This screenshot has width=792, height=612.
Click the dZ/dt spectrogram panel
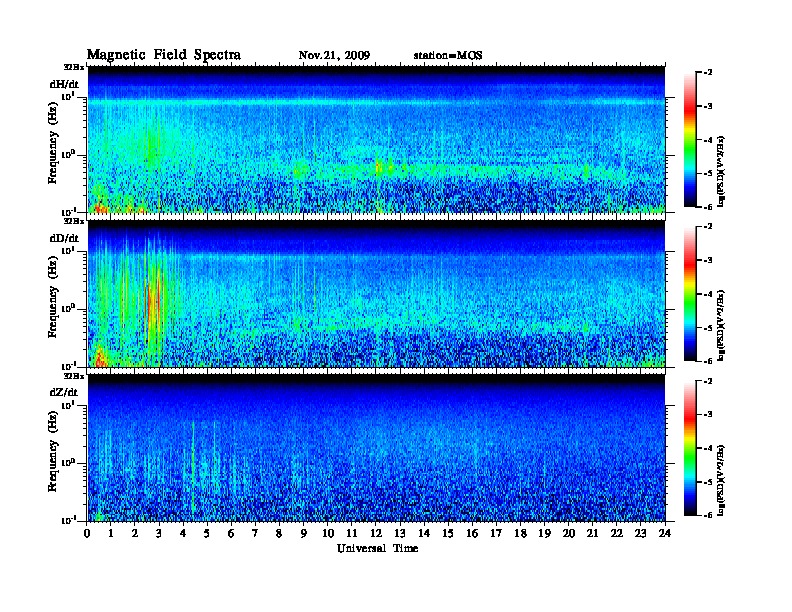pos(376,447)
